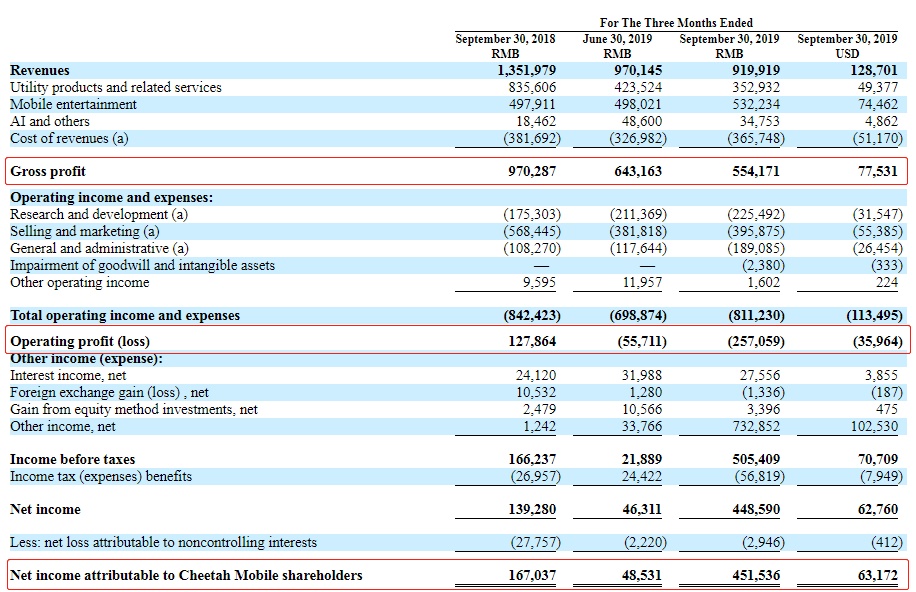Select 'Income before taxes' label
Viewport: 916px width, 592px height.
click(72, 459)
